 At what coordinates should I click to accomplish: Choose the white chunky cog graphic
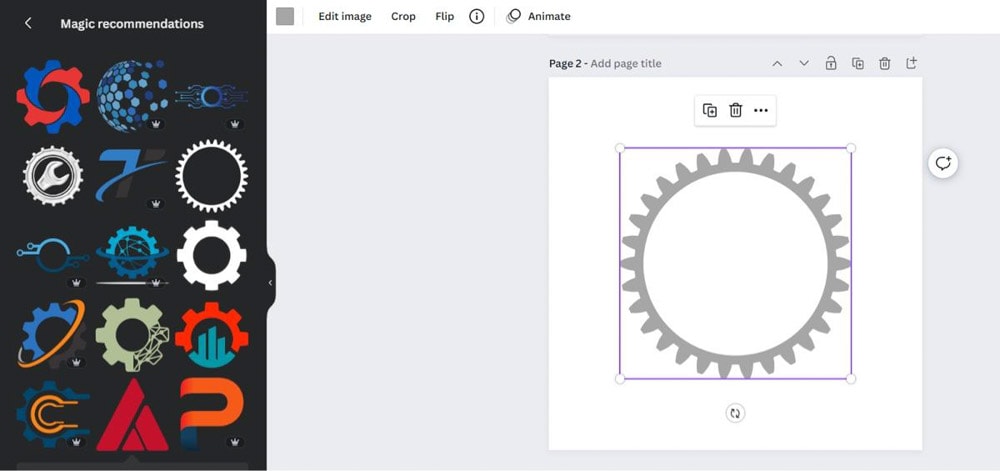(x=212, y=255)
